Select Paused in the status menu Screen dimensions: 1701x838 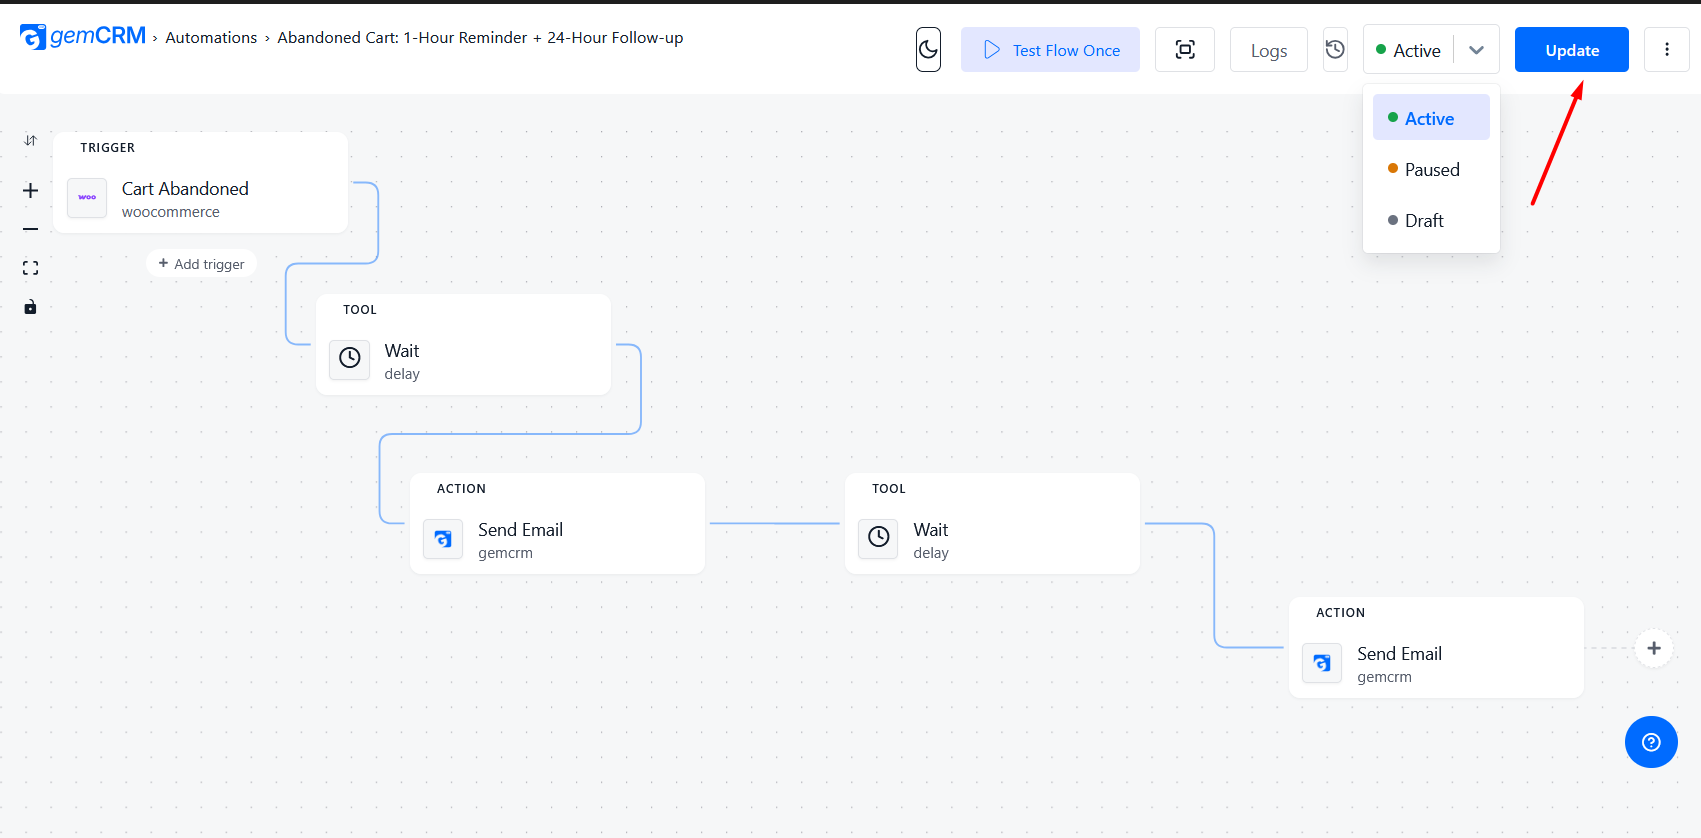click(1431, 169)
